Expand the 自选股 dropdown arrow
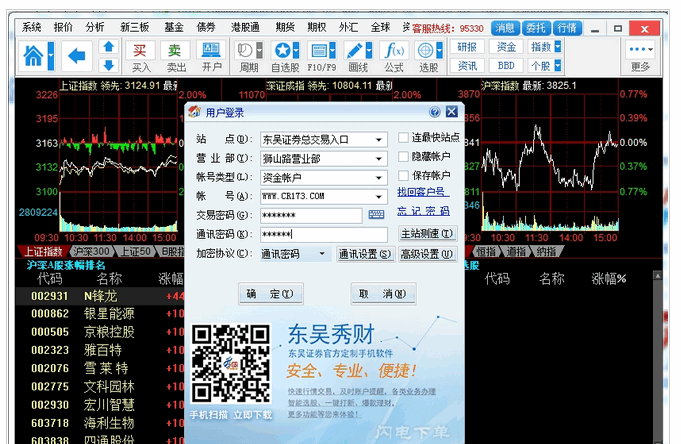Image resolution: width=681 pixels, height=444 pixels. coord(296,51)
